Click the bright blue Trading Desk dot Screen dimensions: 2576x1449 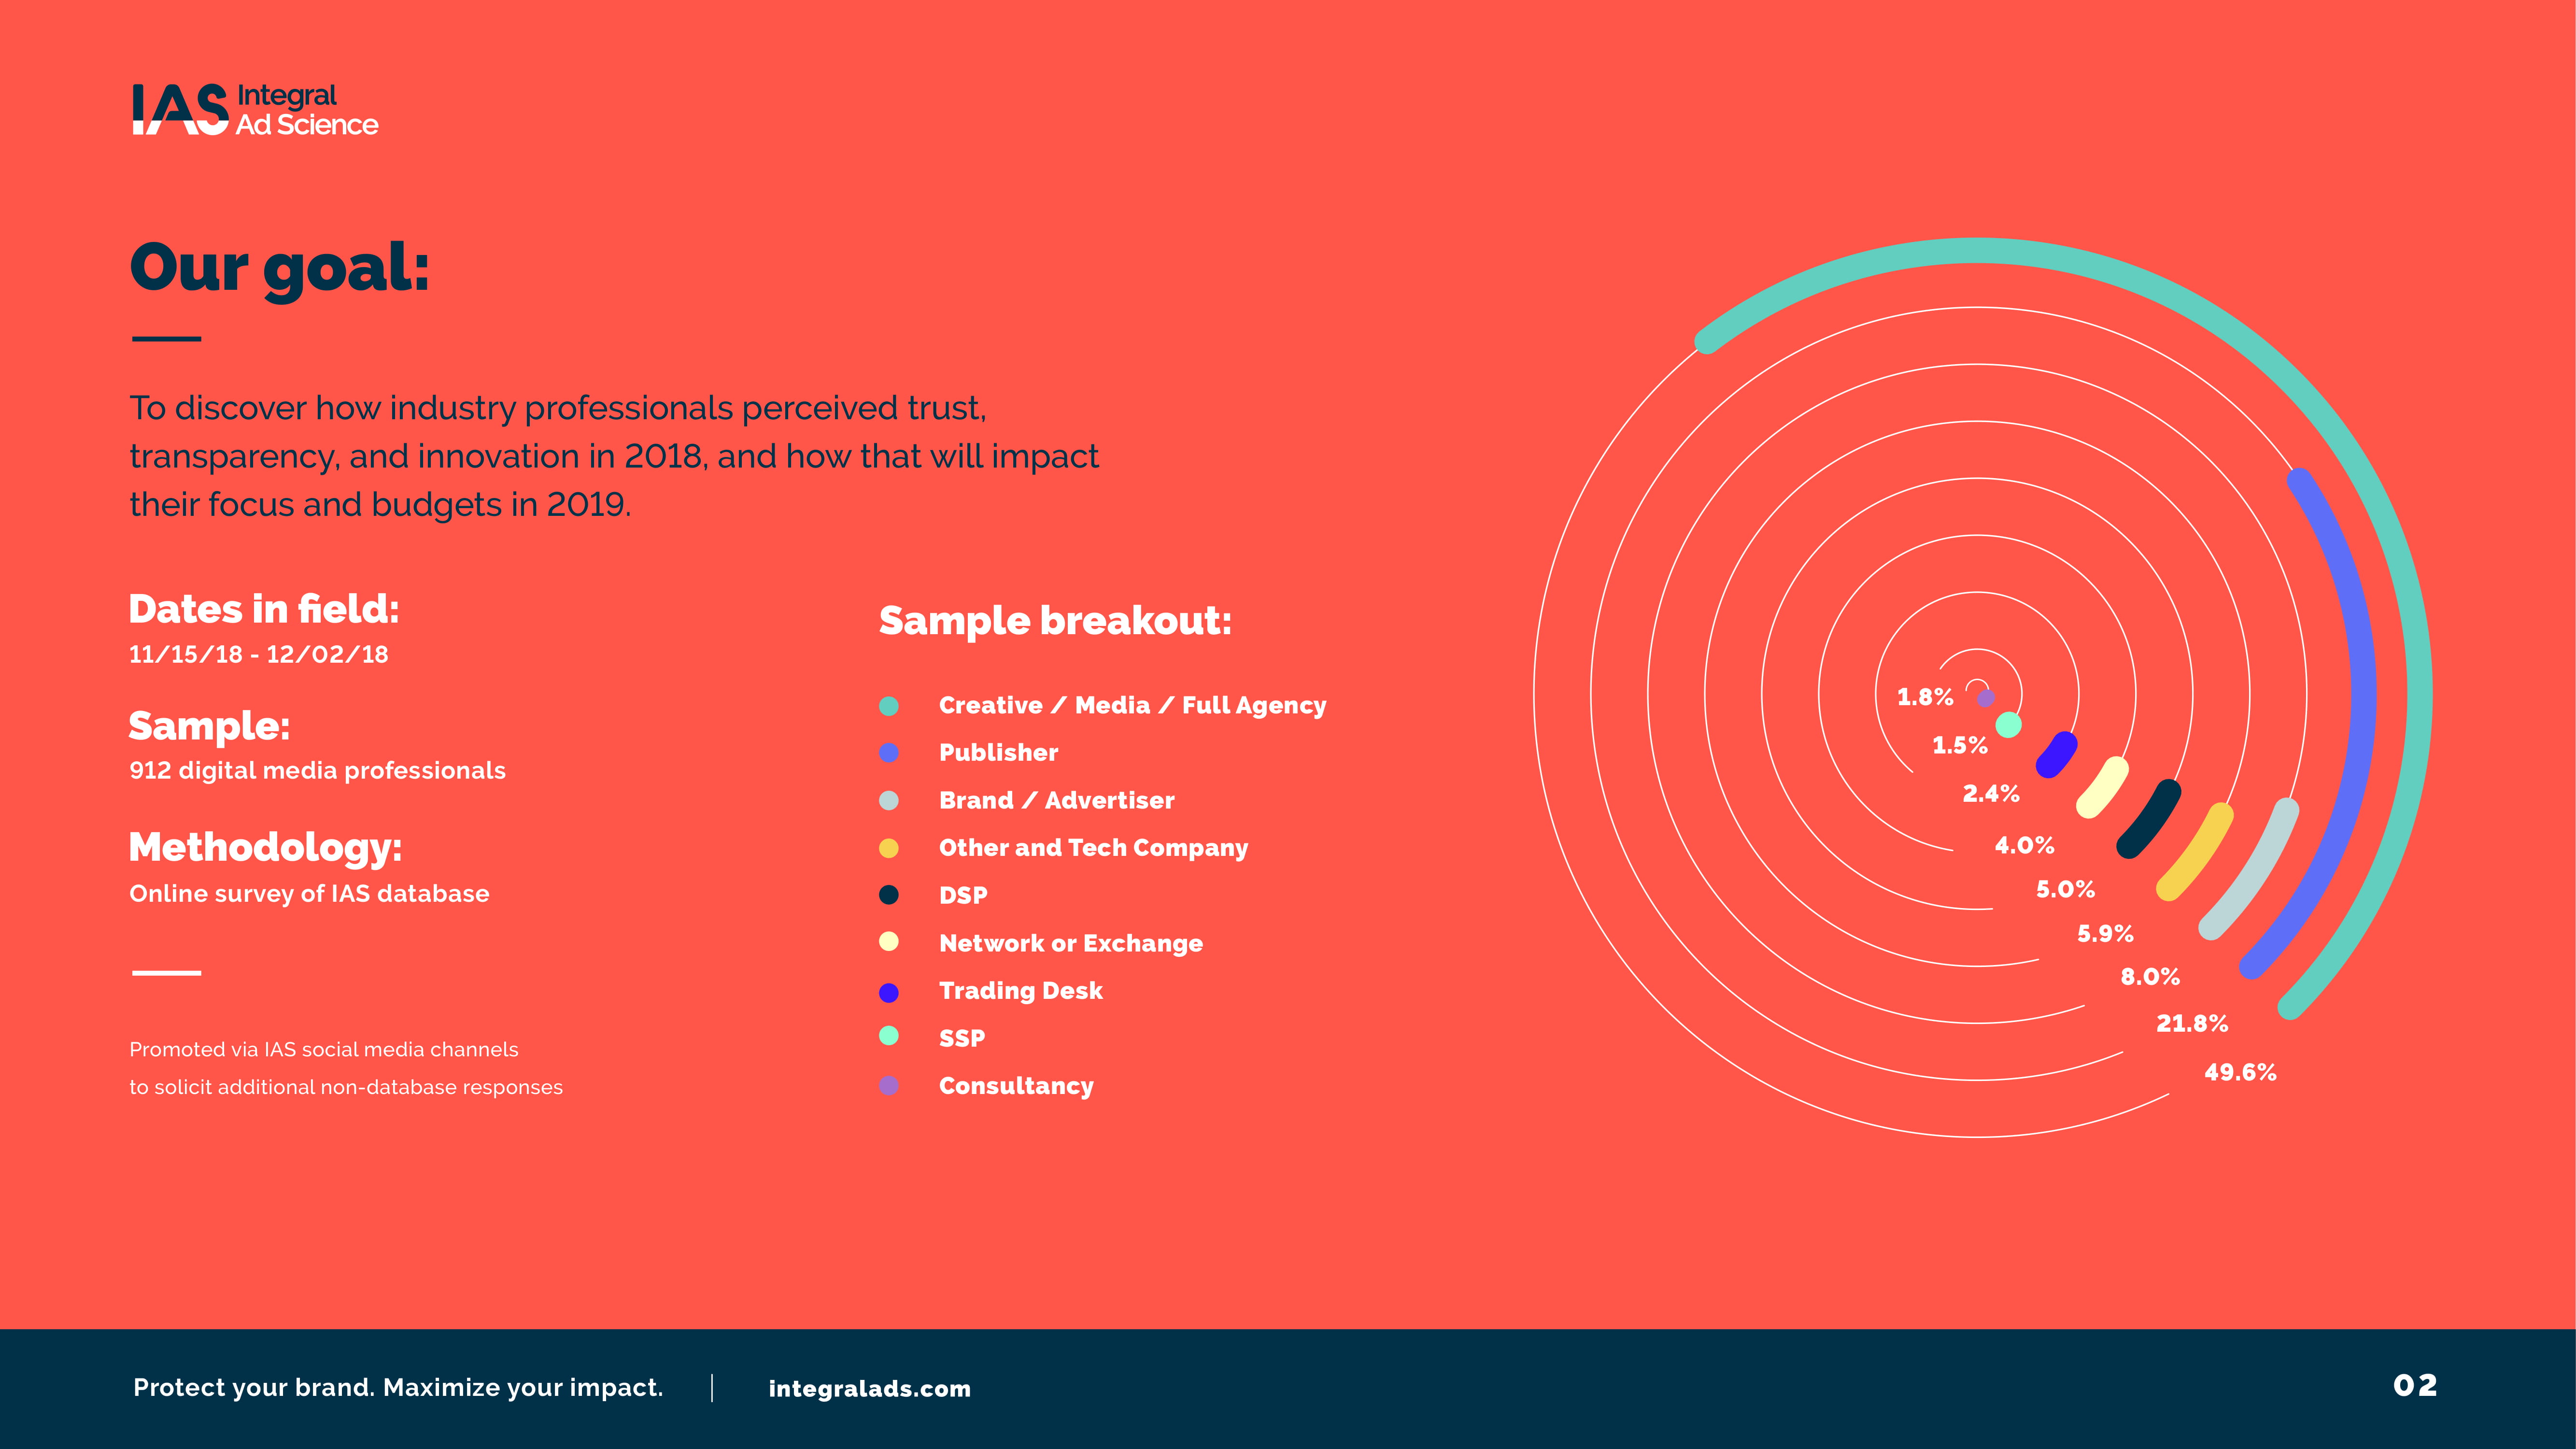(x=888, y=992)
